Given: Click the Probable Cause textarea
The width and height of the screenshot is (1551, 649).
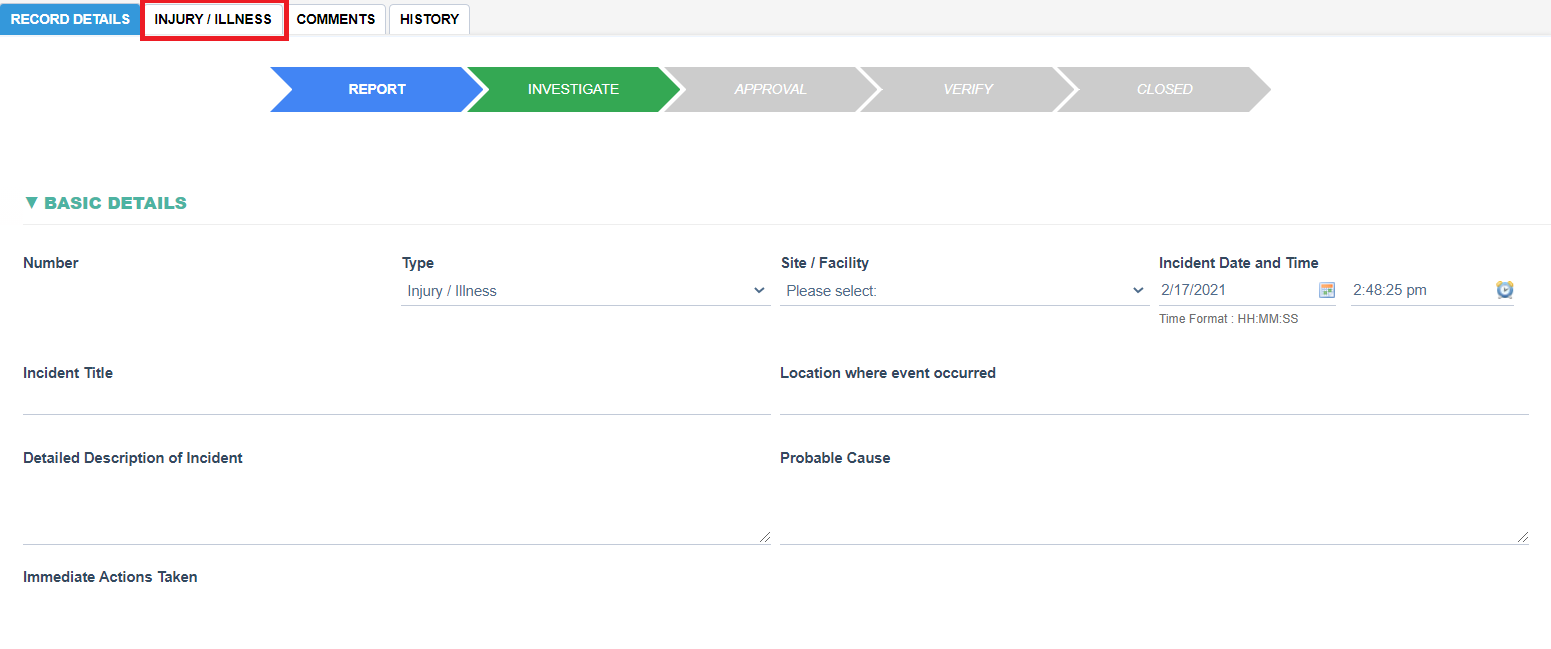Looking at the screenshot, I should [1153, 512].
